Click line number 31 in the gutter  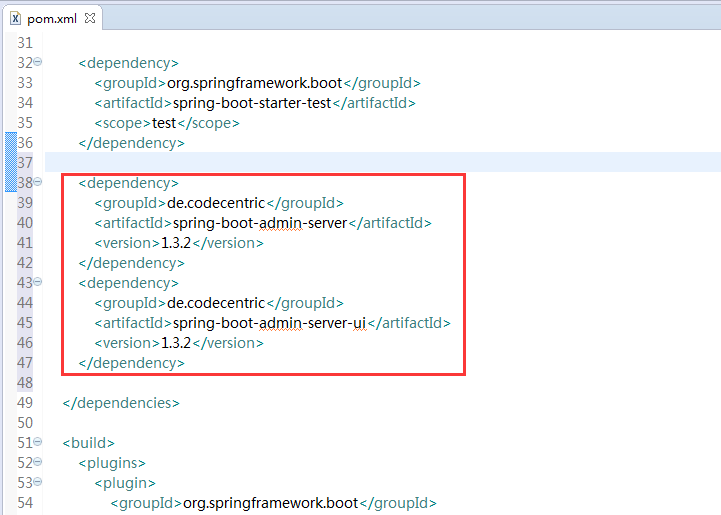(x=25, y=43)
